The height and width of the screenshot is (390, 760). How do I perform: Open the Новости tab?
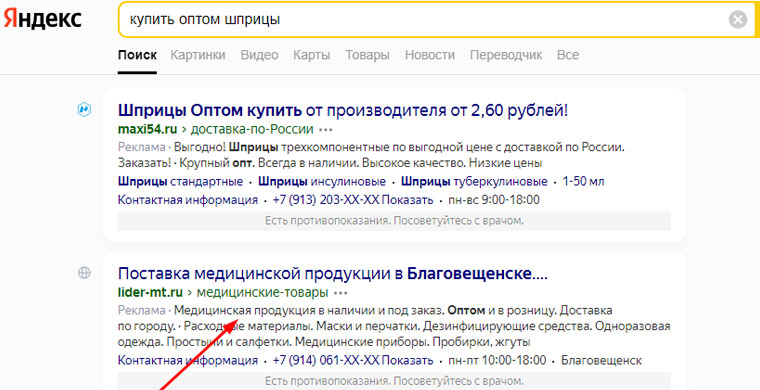(x=430, y=55)
